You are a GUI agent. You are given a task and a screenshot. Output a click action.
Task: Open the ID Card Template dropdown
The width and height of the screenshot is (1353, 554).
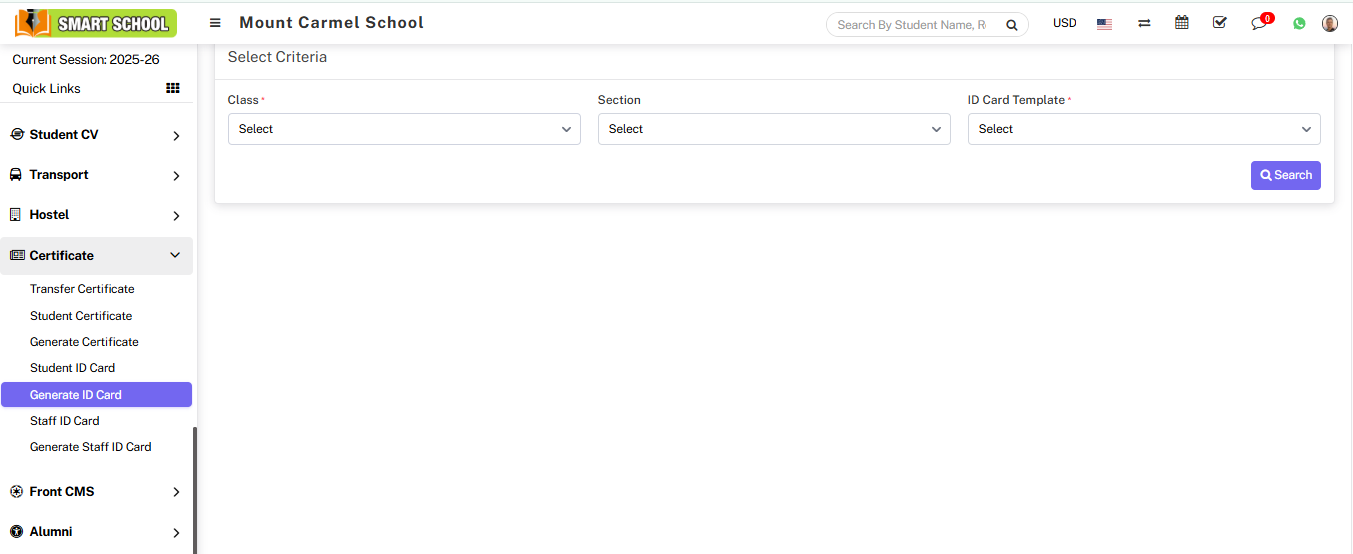click(1144, 129)
